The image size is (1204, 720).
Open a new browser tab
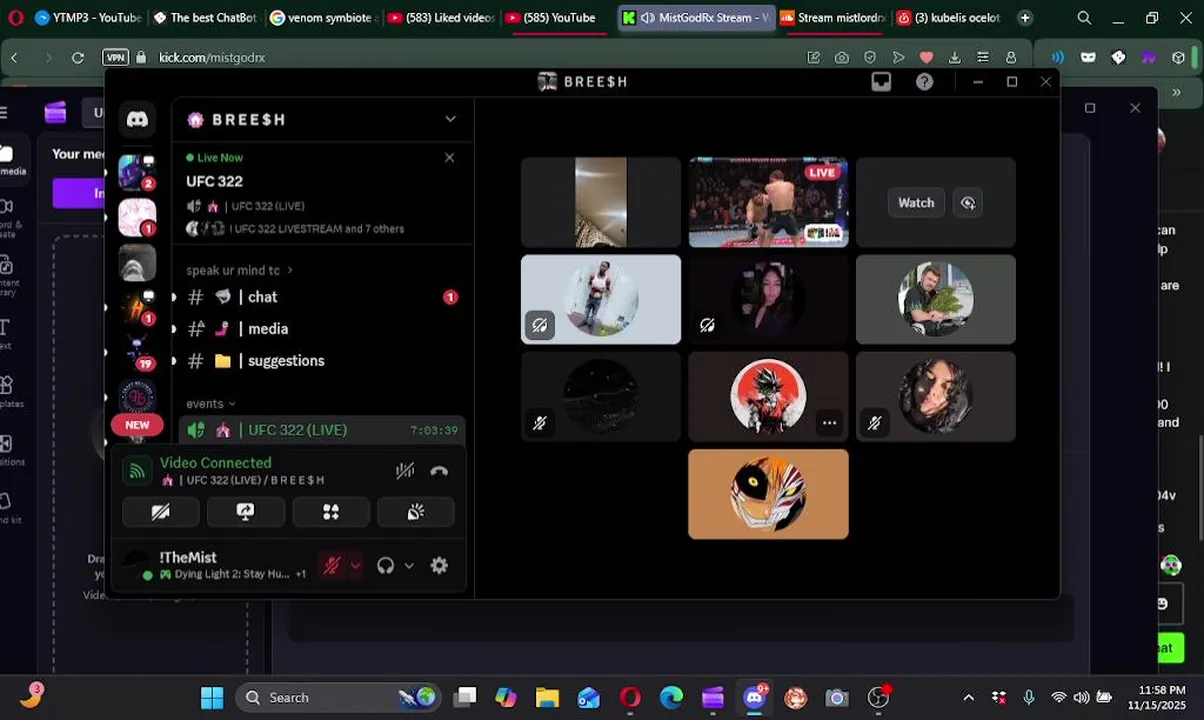click(x=1025, y=18)
